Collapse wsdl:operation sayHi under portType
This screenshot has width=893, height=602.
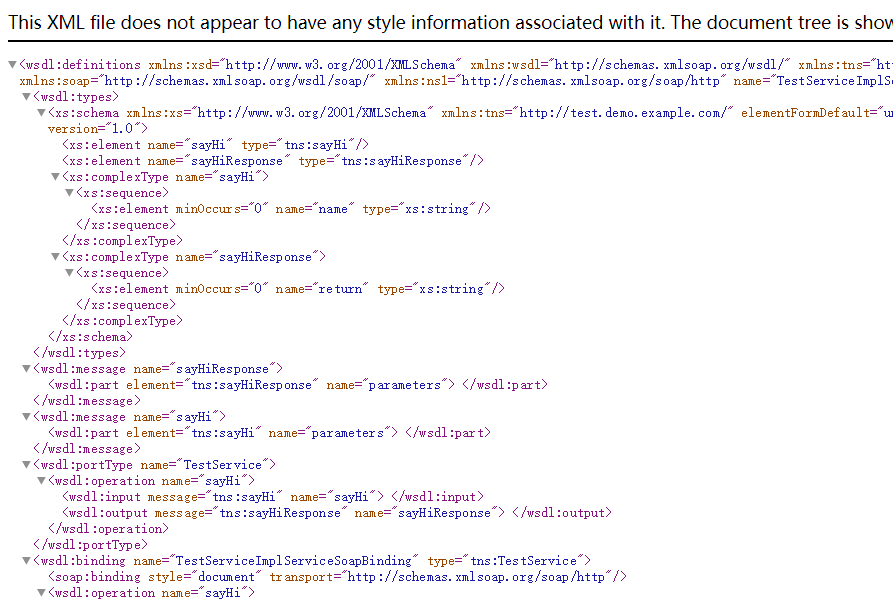(41, 481)
